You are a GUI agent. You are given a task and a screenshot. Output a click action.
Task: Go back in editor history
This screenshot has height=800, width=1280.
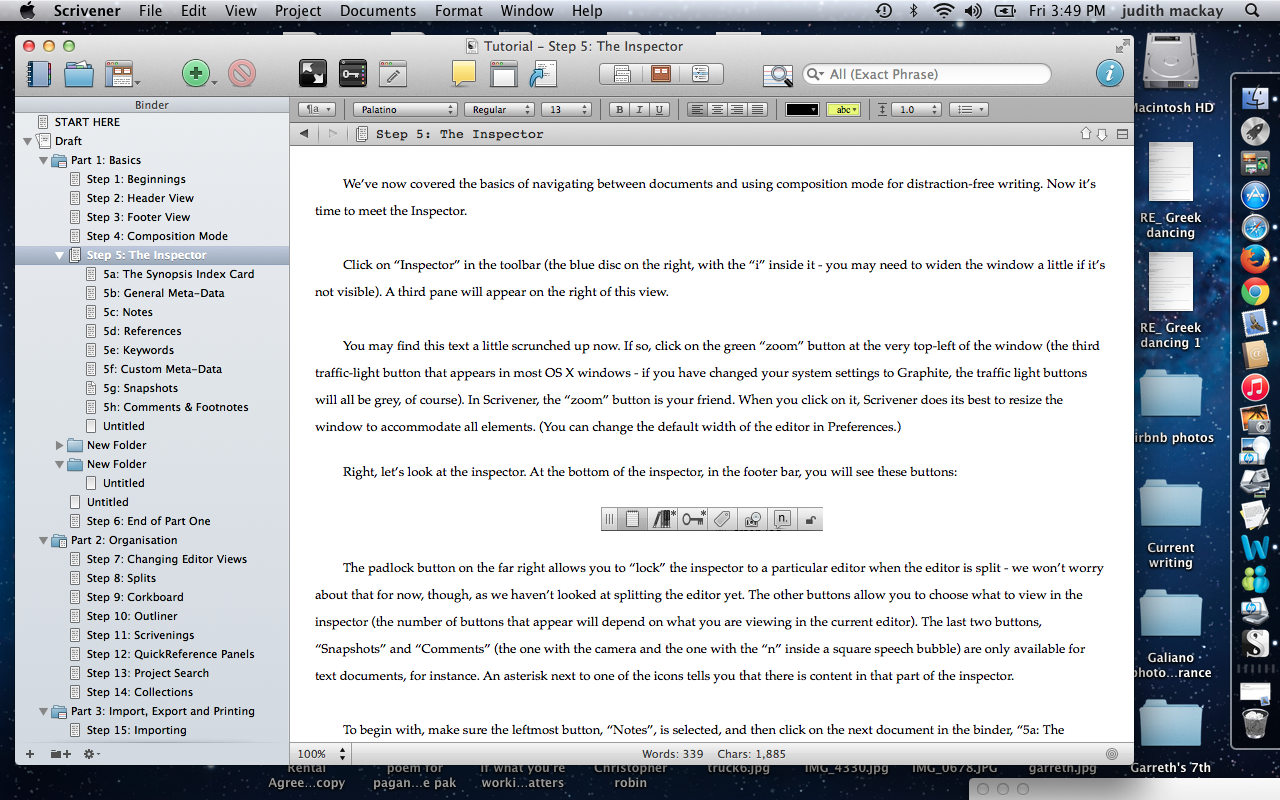click(304, 133)
